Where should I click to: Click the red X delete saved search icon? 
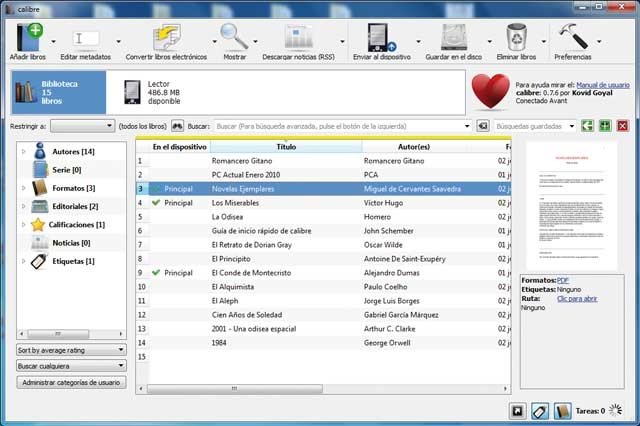[x=622, y=126]
